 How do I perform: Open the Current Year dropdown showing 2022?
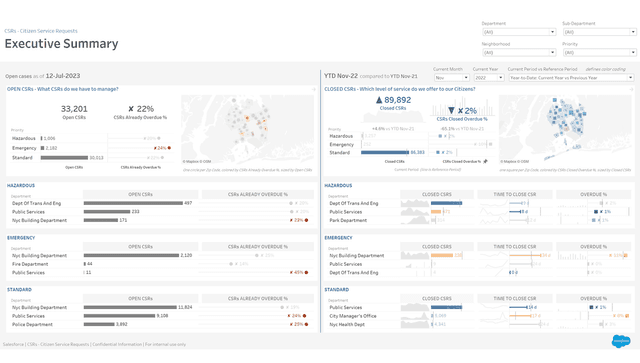tap(489, 78)
